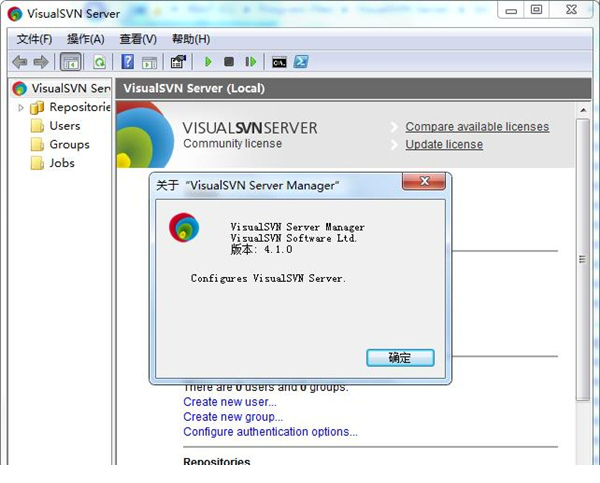Select the Jobs folder icon in tree
600x483 pixels.
click(37, 163)
